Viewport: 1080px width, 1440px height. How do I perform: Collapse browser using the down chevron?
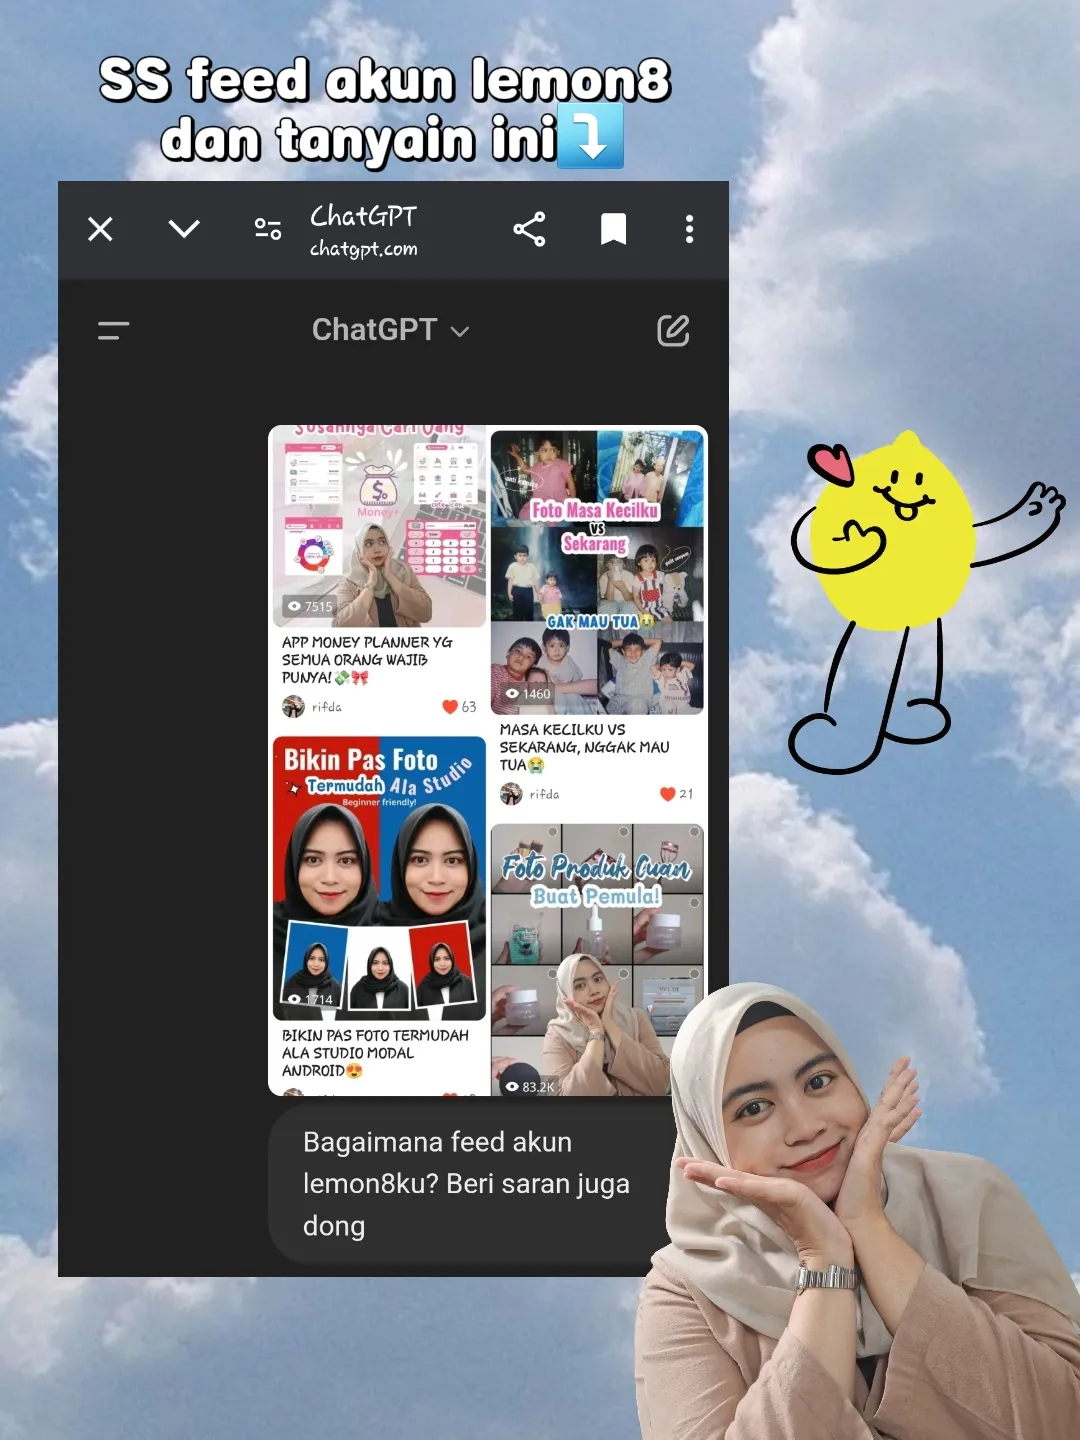pos(184,230)
